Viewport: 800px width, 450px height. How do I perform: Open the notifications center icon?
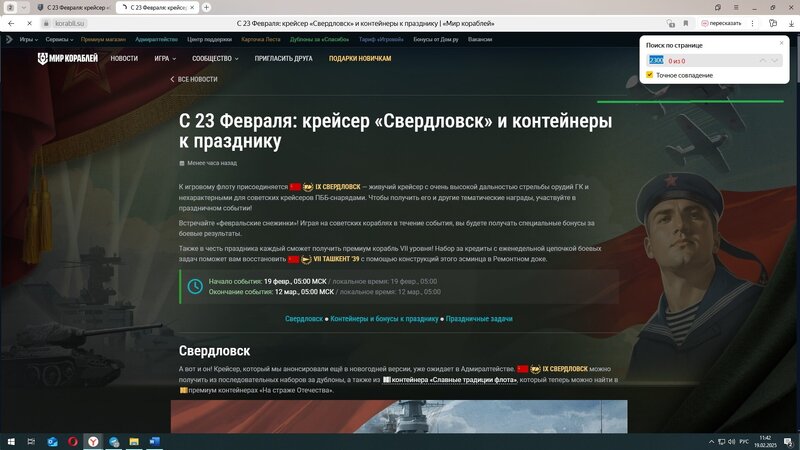pos(788,442)
